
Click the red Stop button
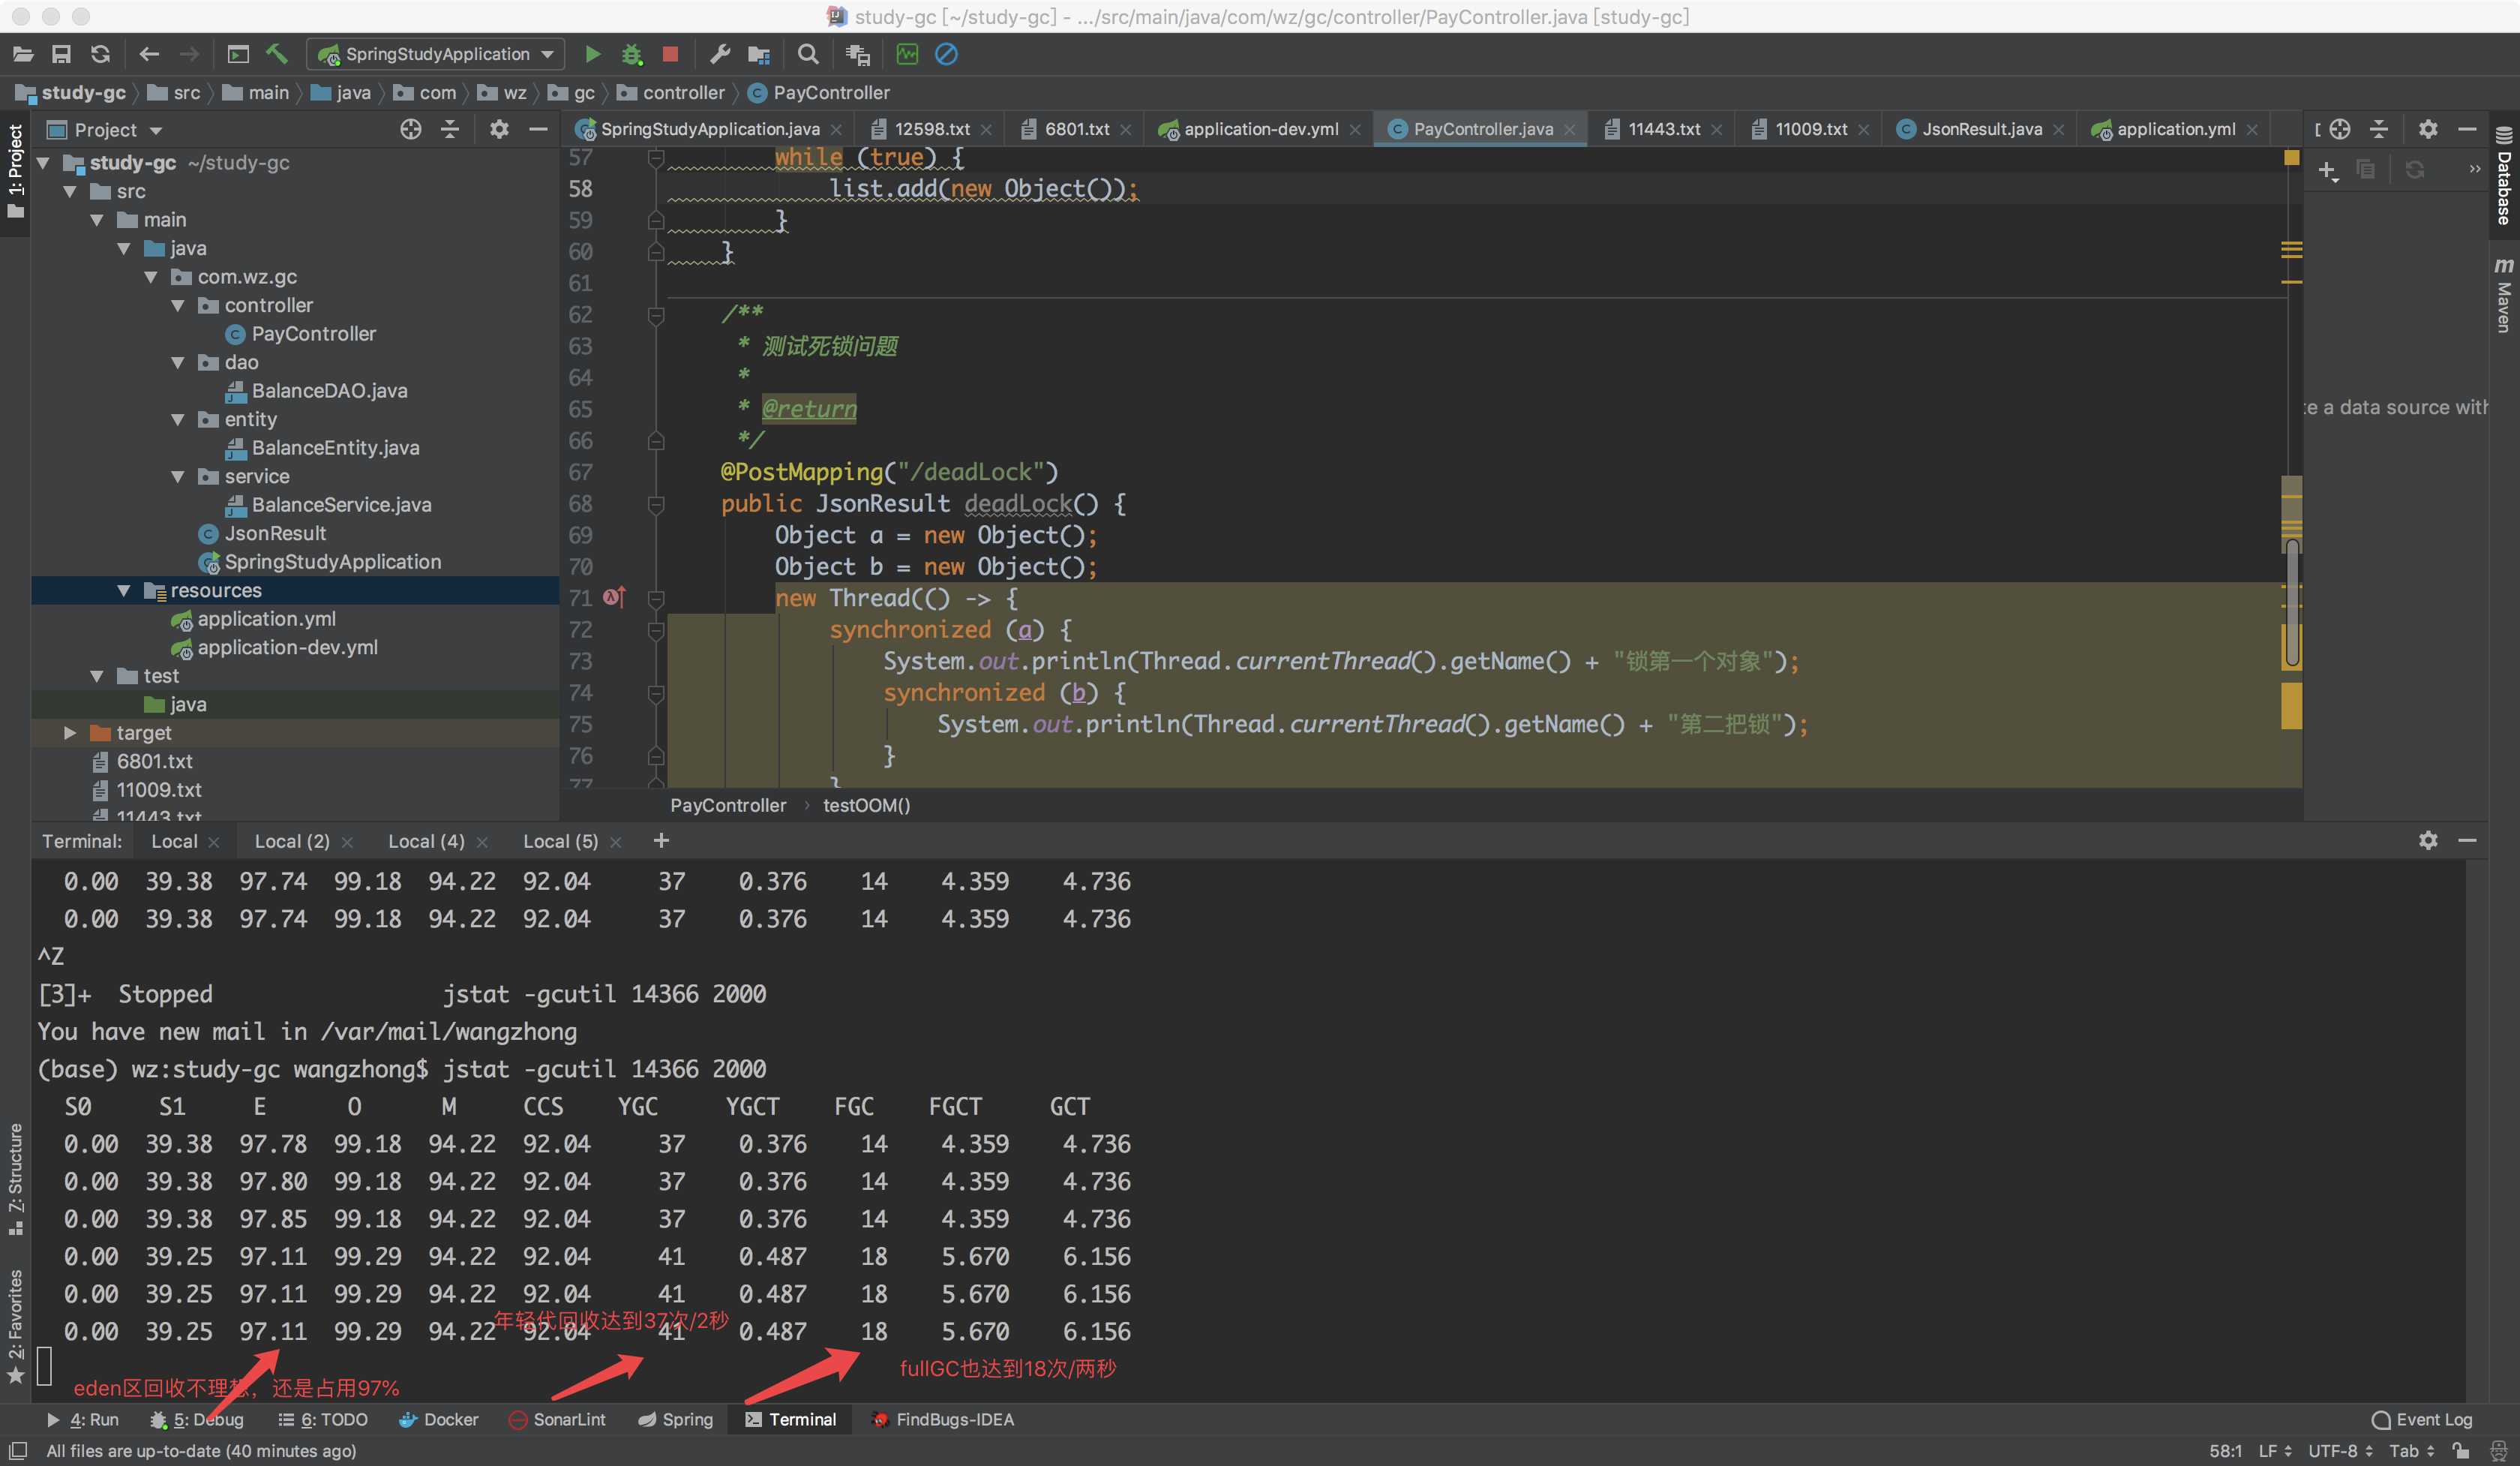tap(670, 54)
